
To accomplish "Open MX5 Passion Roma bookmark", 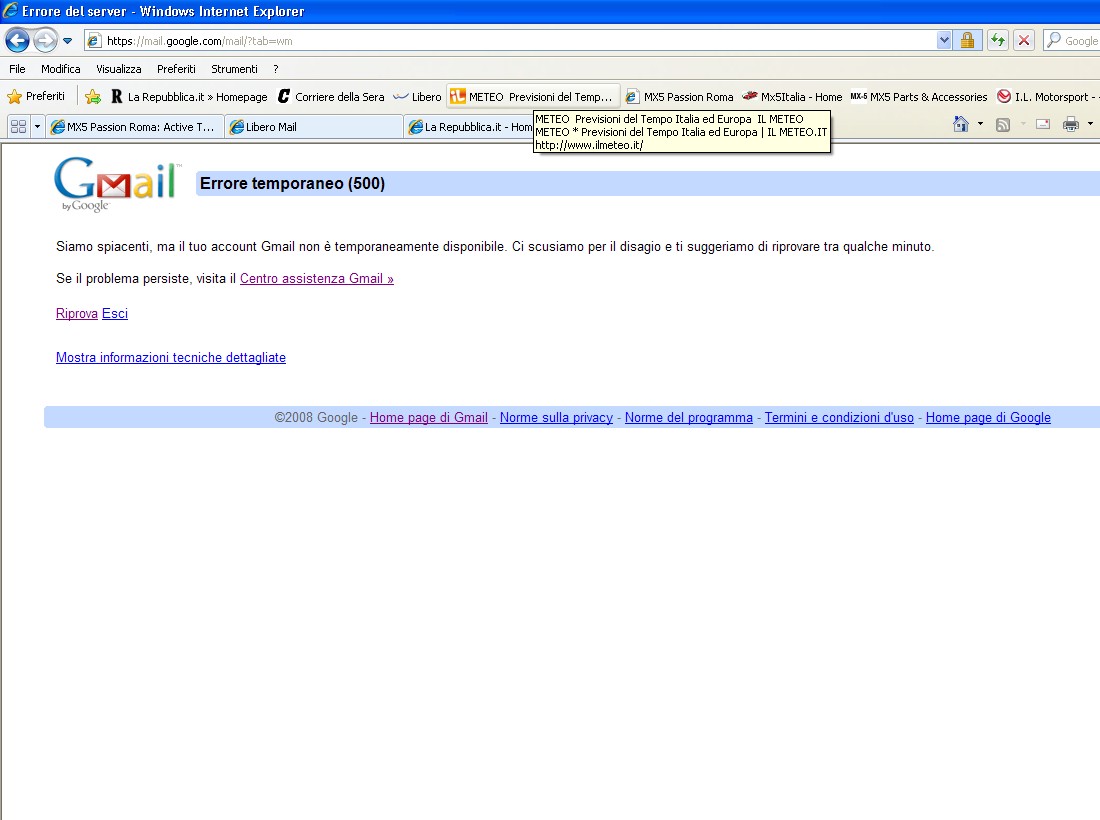I will click(679, 97).
